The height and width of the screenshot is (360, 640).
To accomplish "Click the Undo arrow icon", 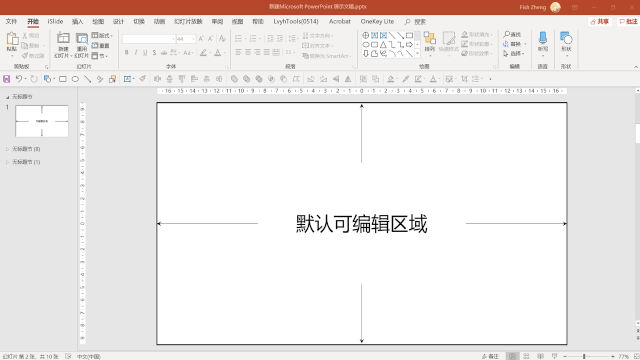I will 19,79.
